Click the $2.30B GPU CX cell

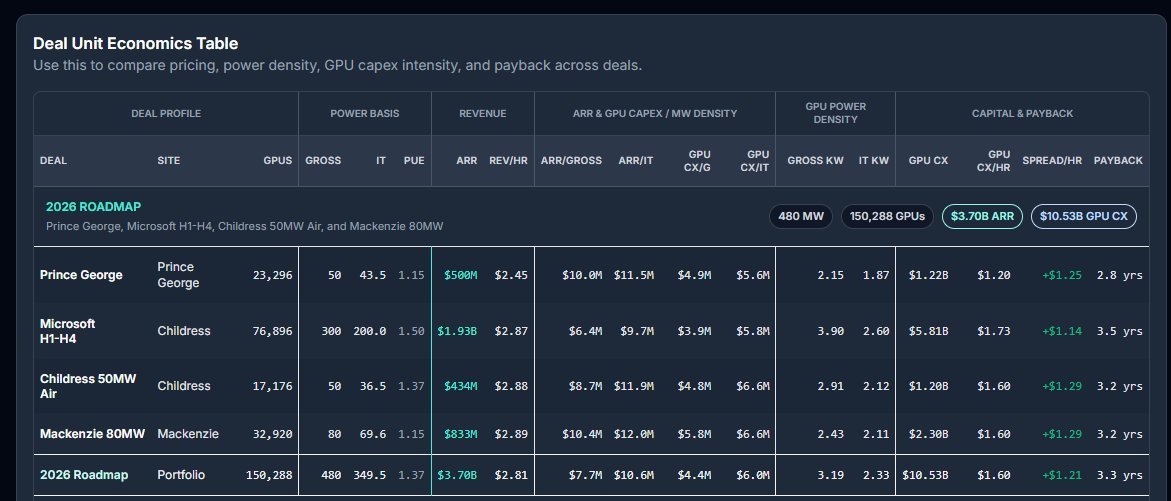click(928, 434)
